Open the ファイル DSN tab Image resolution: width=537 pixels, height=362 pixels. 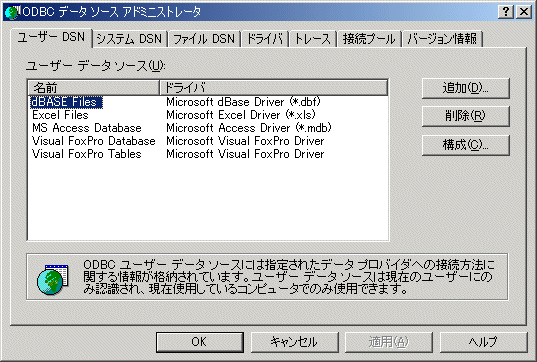(204, 39)
